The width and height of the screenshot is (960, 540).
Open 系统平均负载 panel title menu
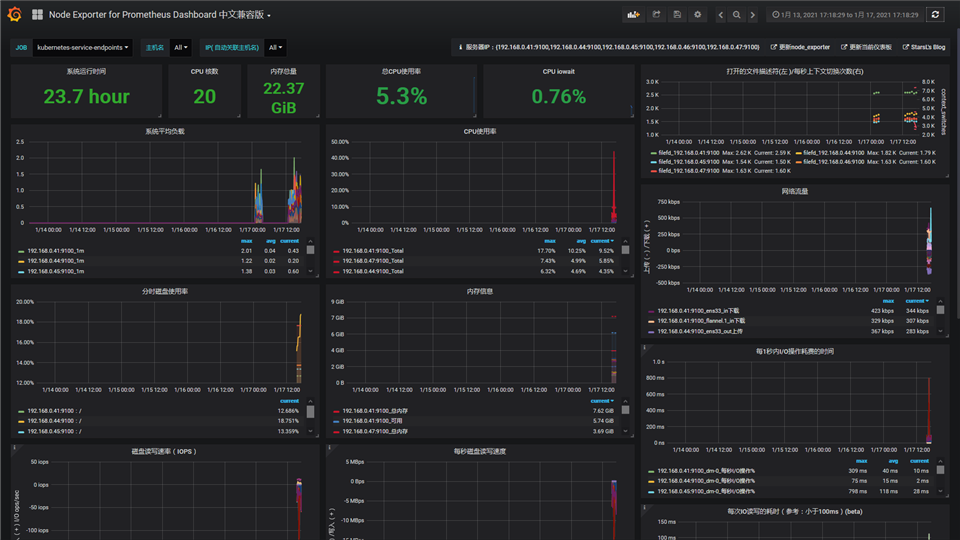coord(165,132)
